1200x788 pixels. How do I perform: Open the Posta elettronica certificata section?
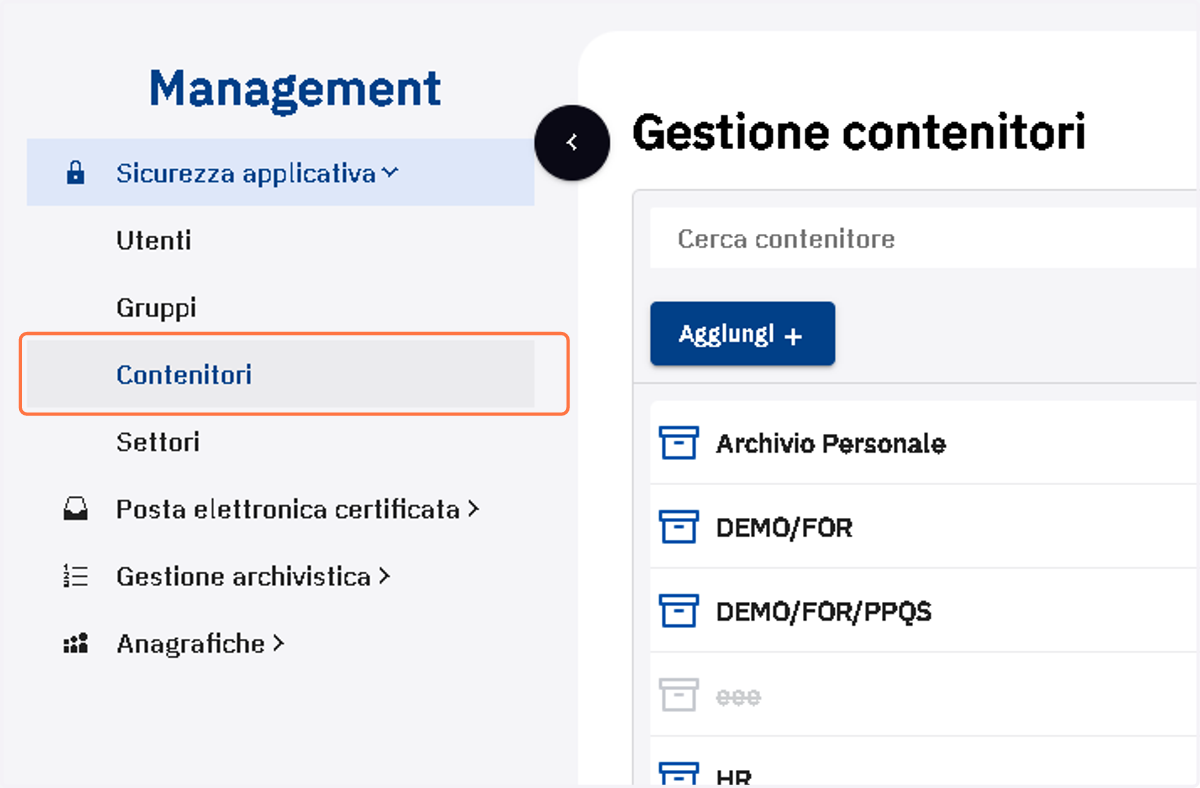click(288, 510)
